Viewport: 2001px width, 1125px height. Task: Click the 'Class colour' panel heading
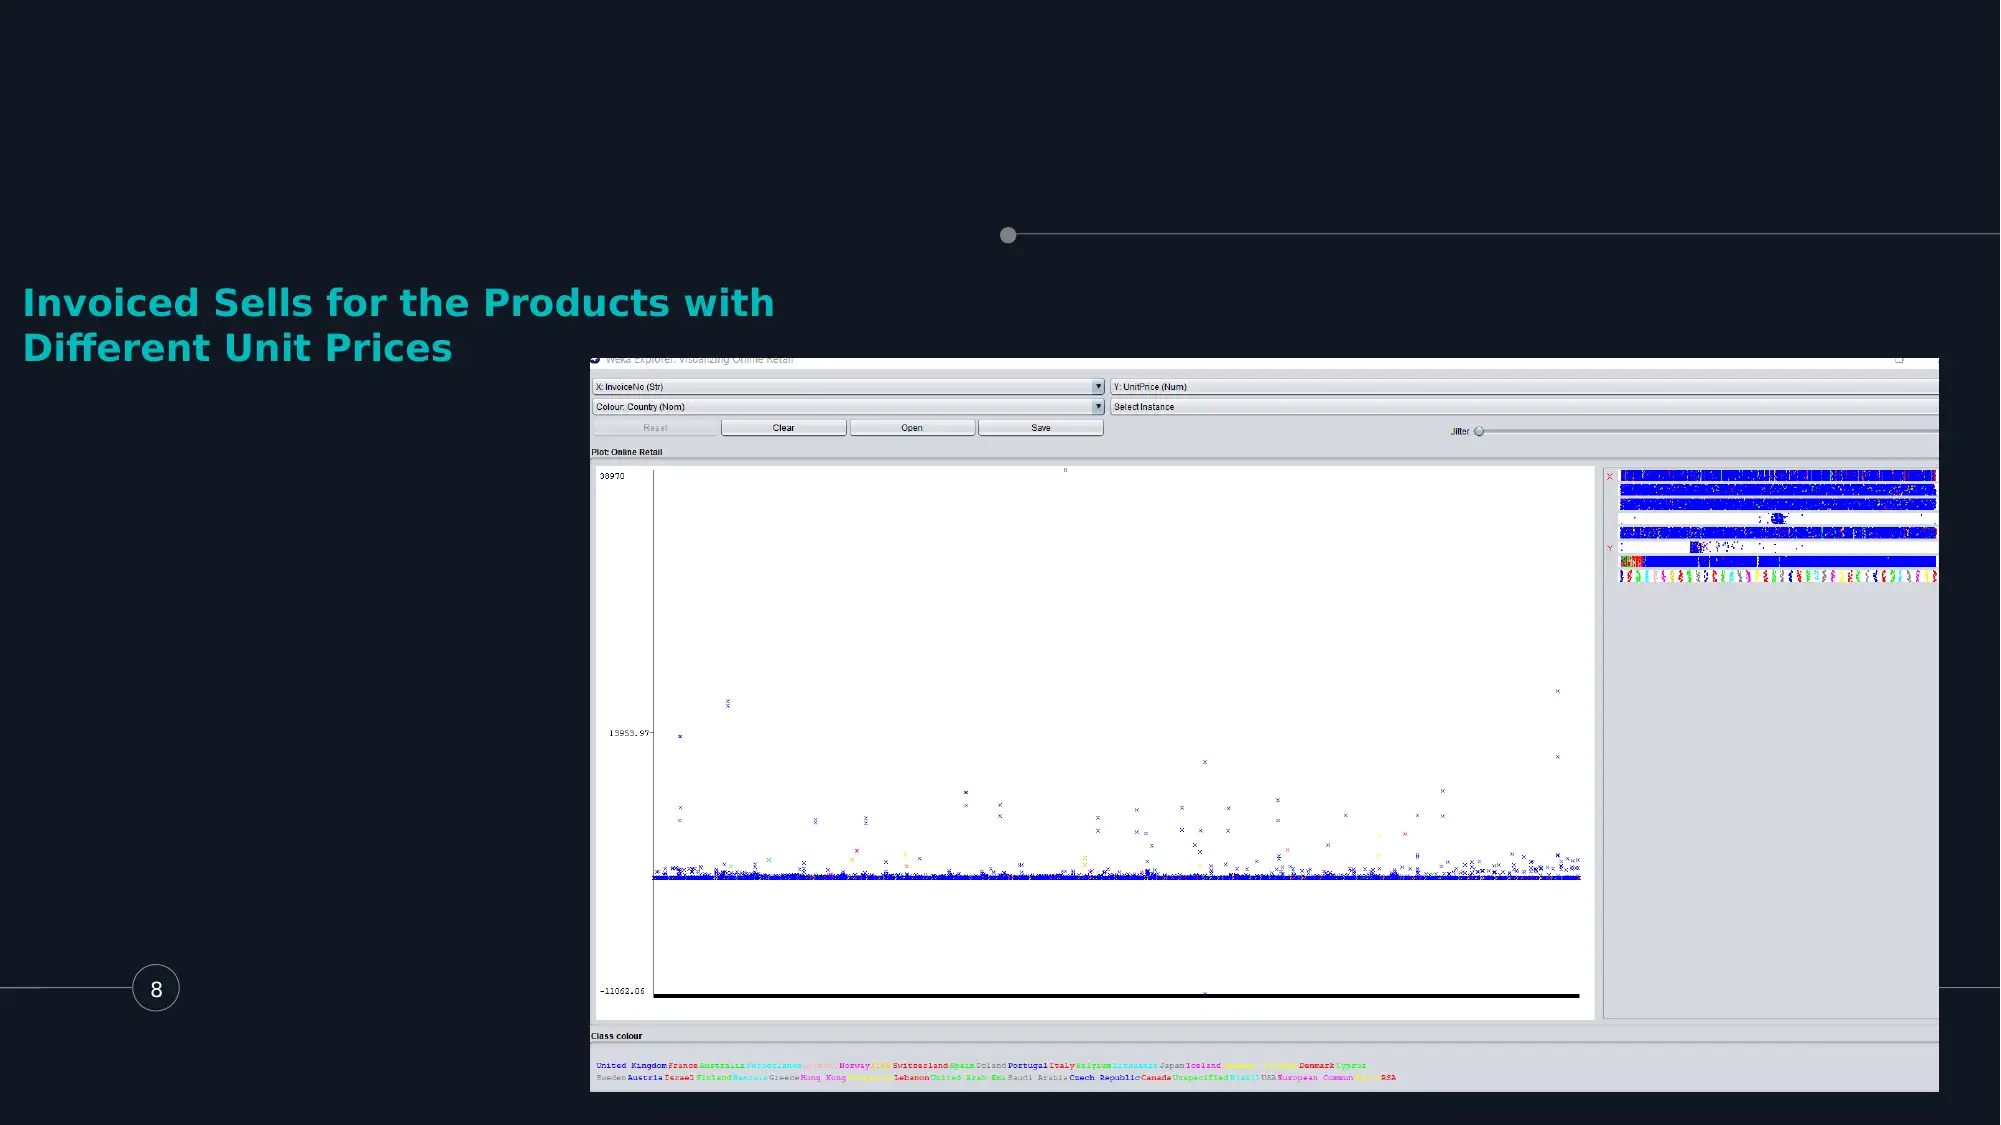coord(617,1036)
